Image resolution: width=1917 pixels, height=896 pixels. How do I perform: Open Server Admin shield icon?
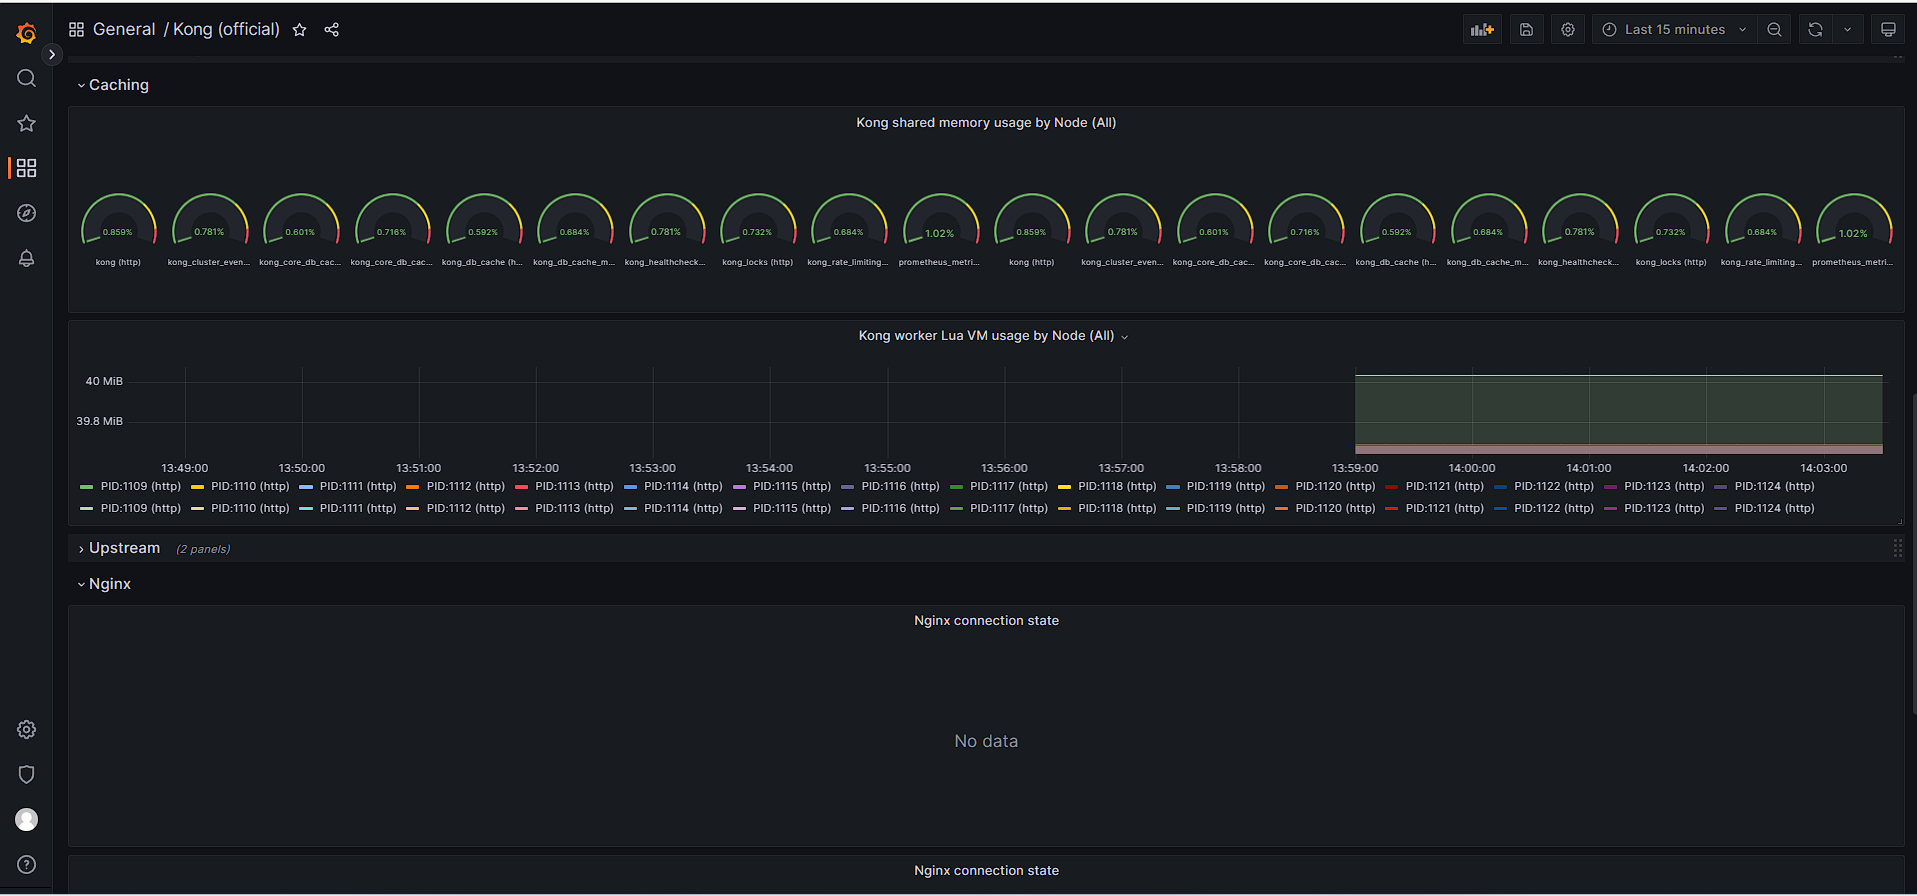[26, 775]
